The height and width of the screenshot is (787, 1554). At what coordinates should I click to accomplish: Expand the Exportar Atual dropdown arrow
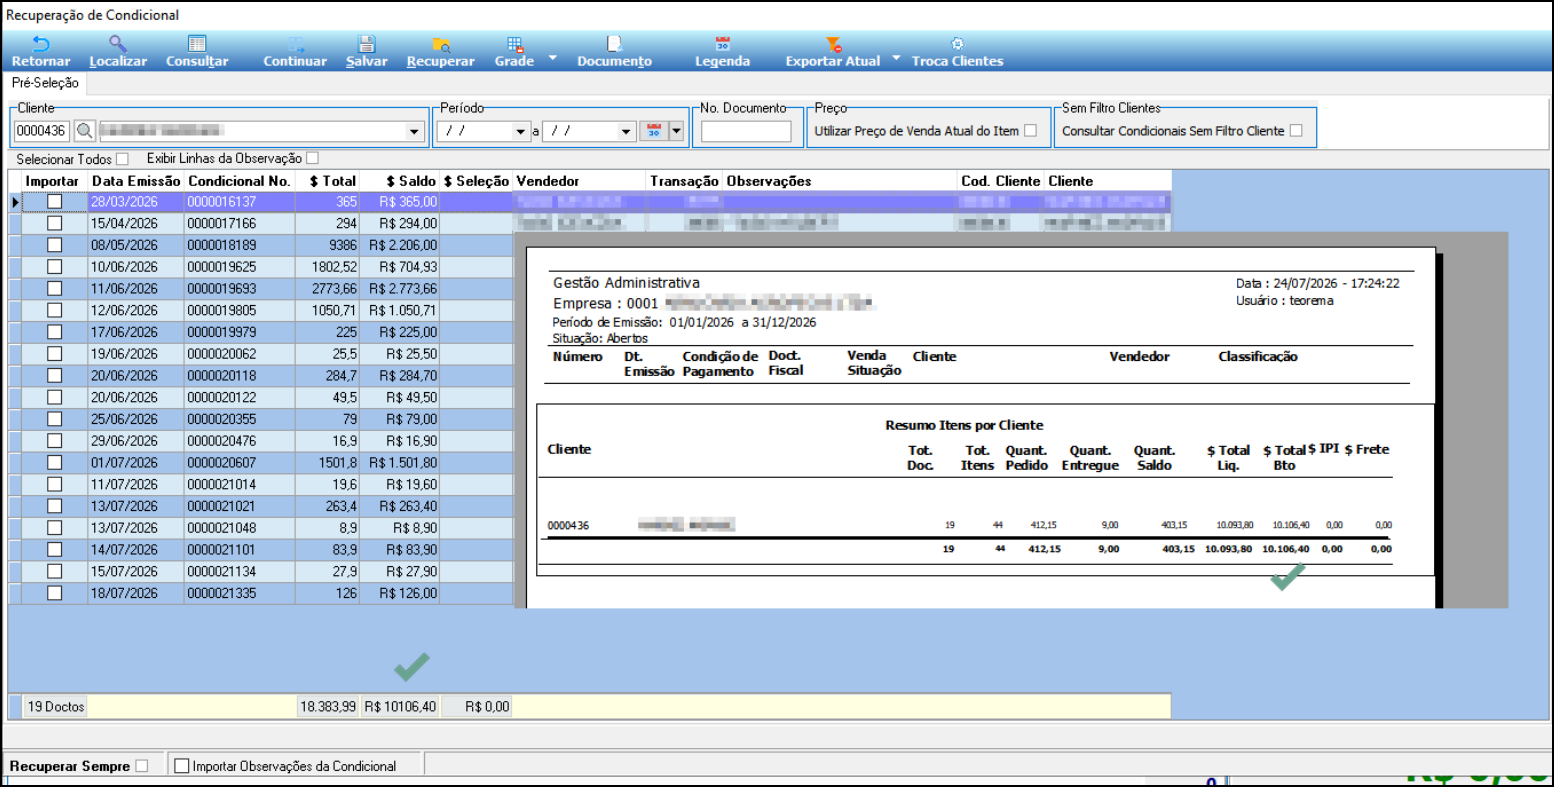pos(896,58)
